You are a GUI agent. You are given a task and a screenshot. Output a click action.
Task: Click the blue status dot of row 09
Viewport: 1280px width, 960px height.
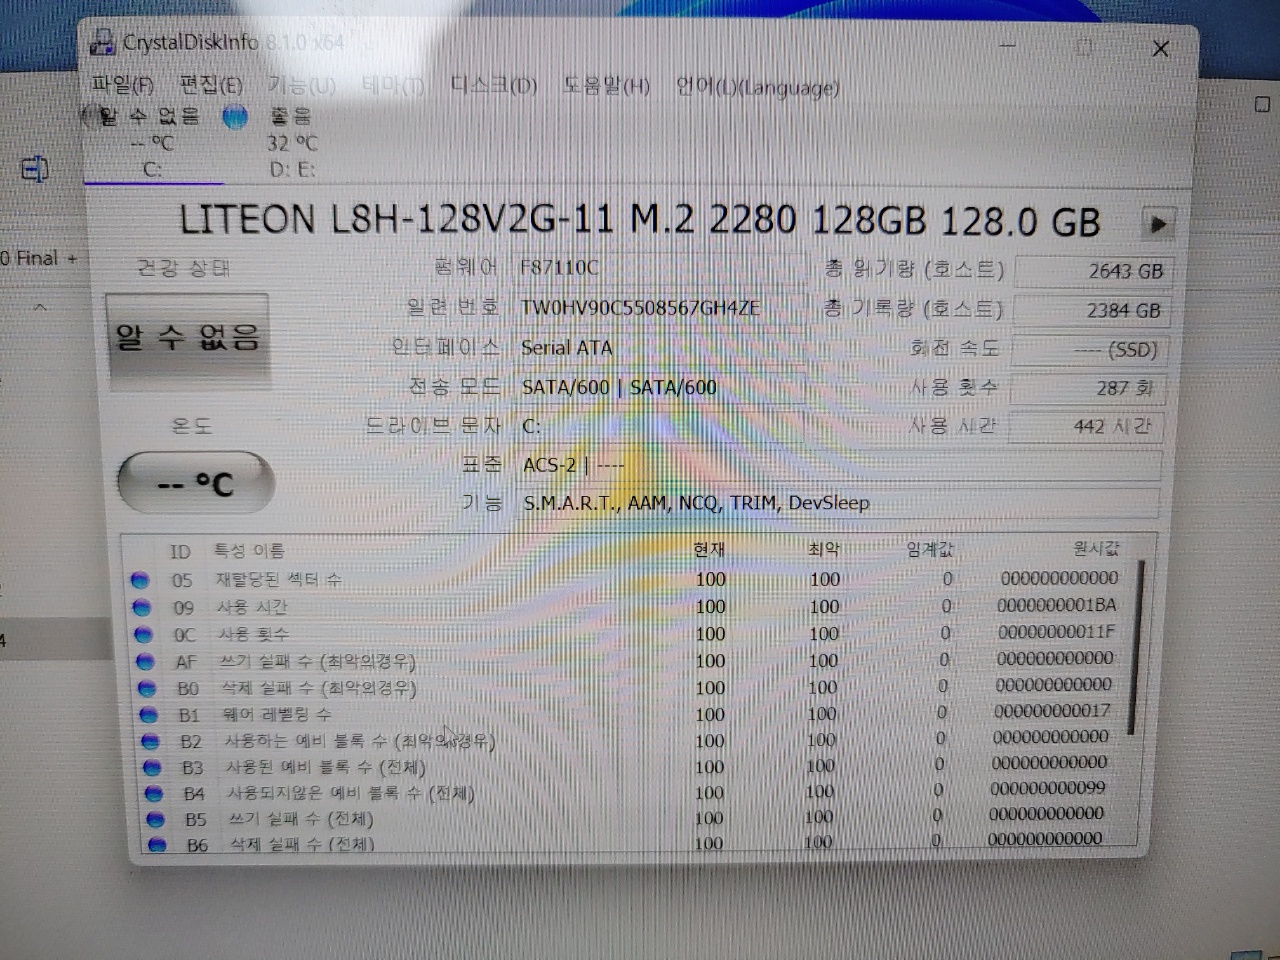(141, 607)
